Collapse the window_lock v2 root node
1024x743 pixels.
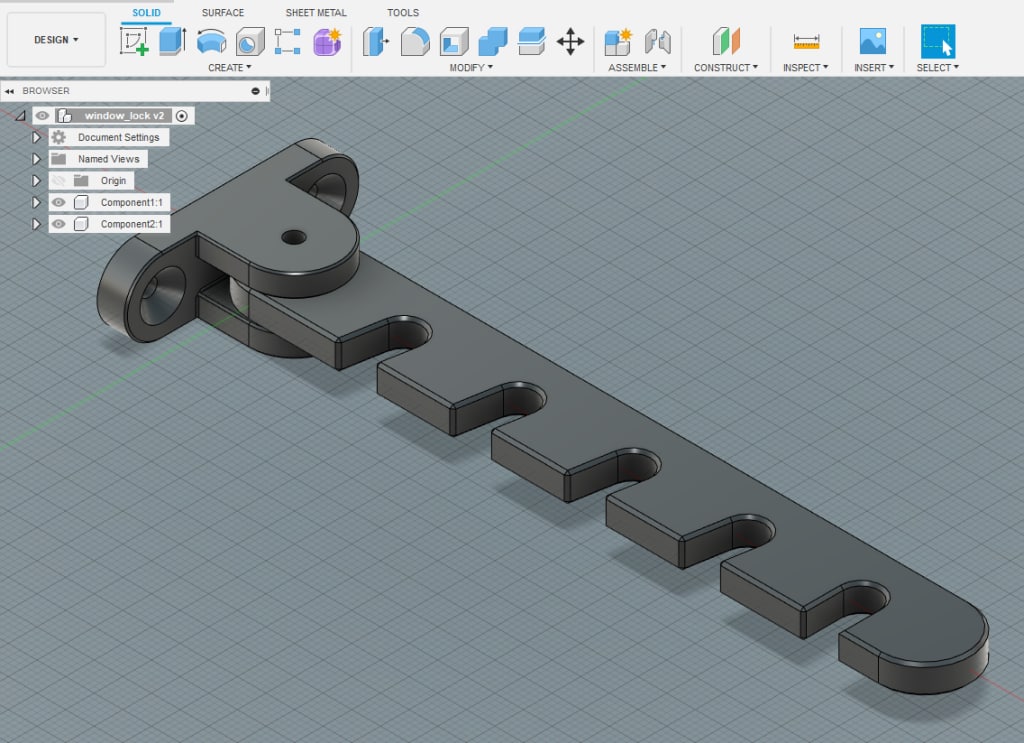click(21, 116)
